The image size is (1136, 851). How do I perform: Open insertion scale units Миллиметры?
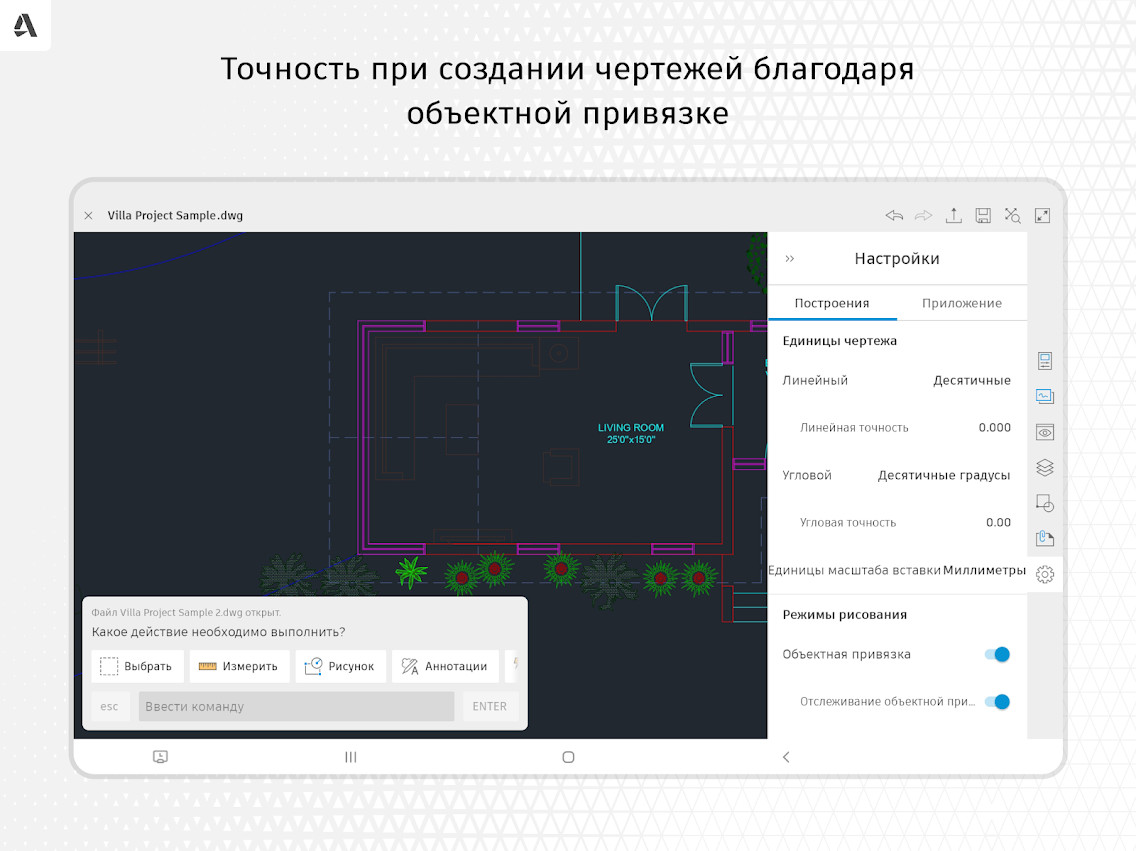tap(984, 570)
